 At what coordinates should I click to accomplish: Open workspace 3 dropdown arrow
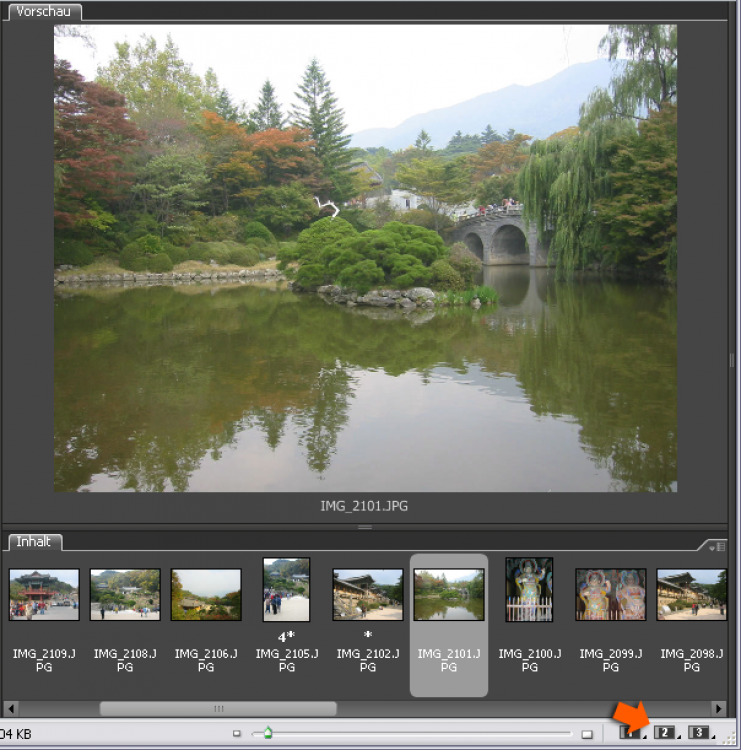point(713,737)
